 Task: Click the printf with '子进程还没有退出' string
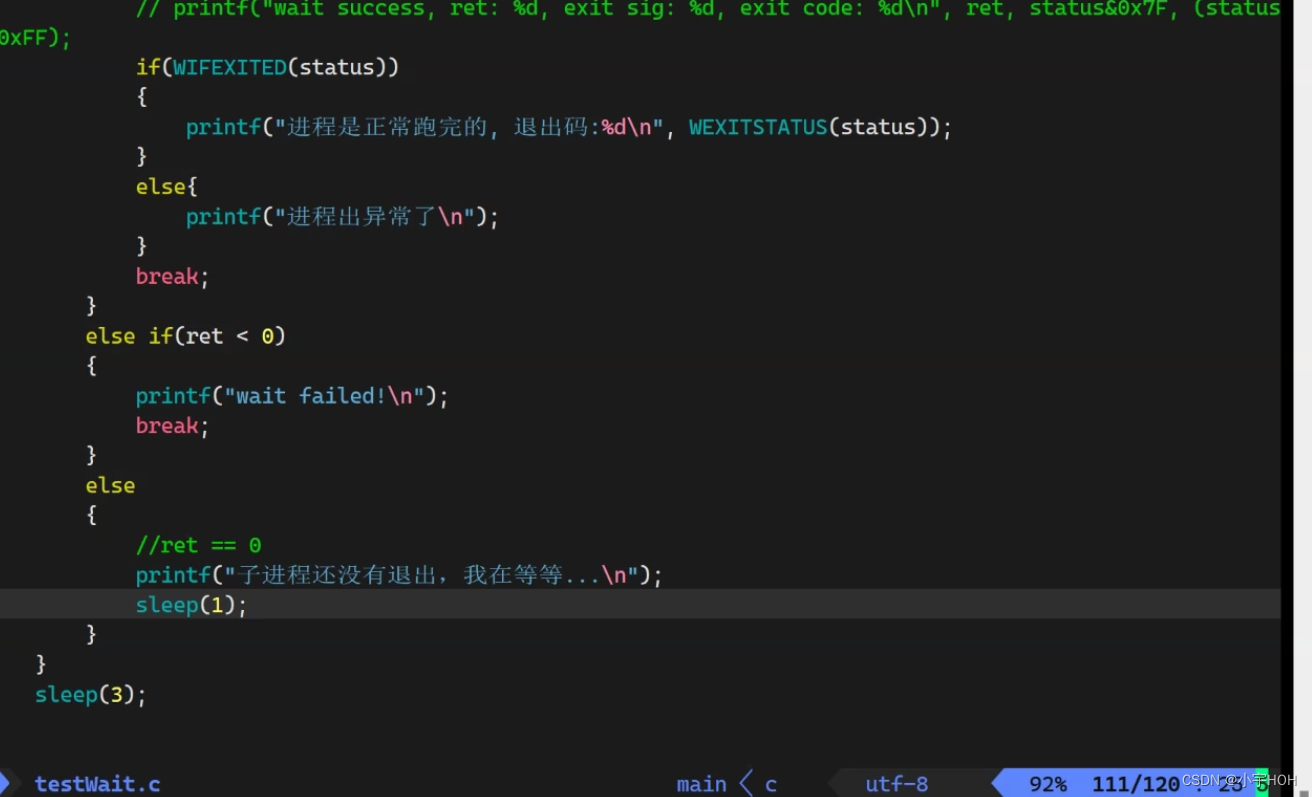(x=399, y=575)
